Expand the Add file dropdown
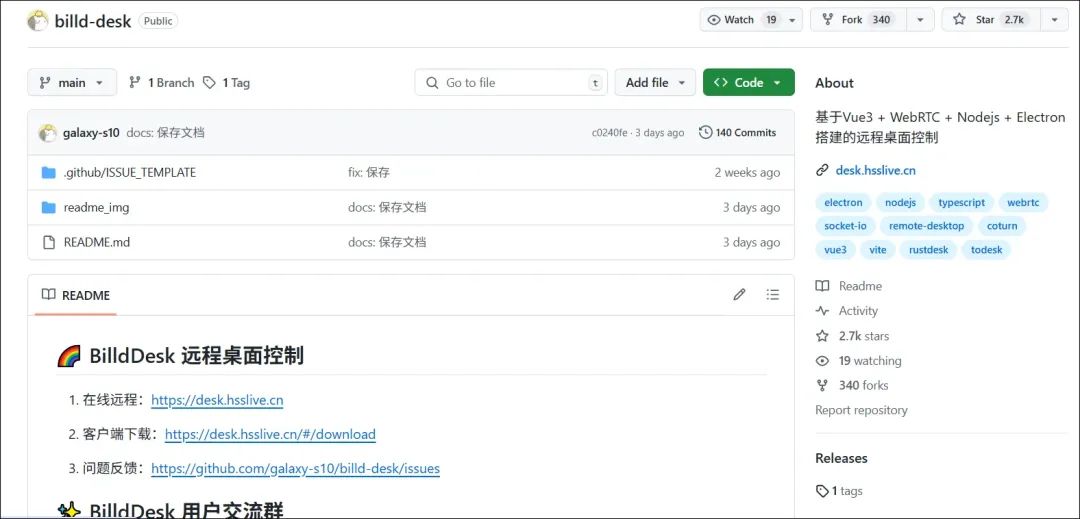 point(655,83)
